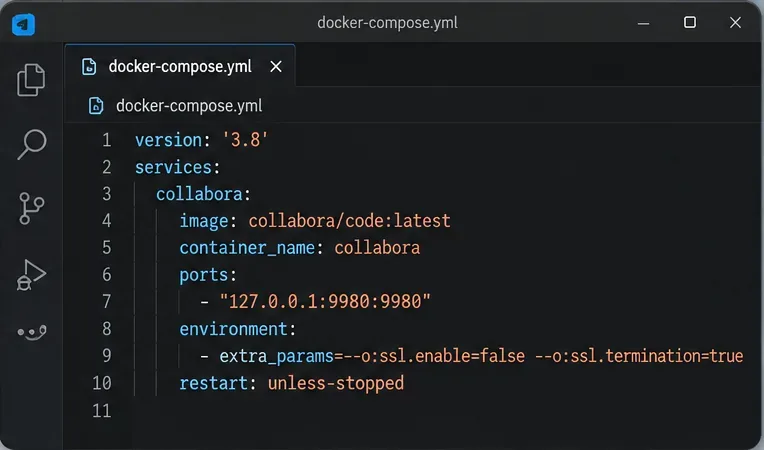
Task: Click the 'image' key
Action: pos(204,221)
